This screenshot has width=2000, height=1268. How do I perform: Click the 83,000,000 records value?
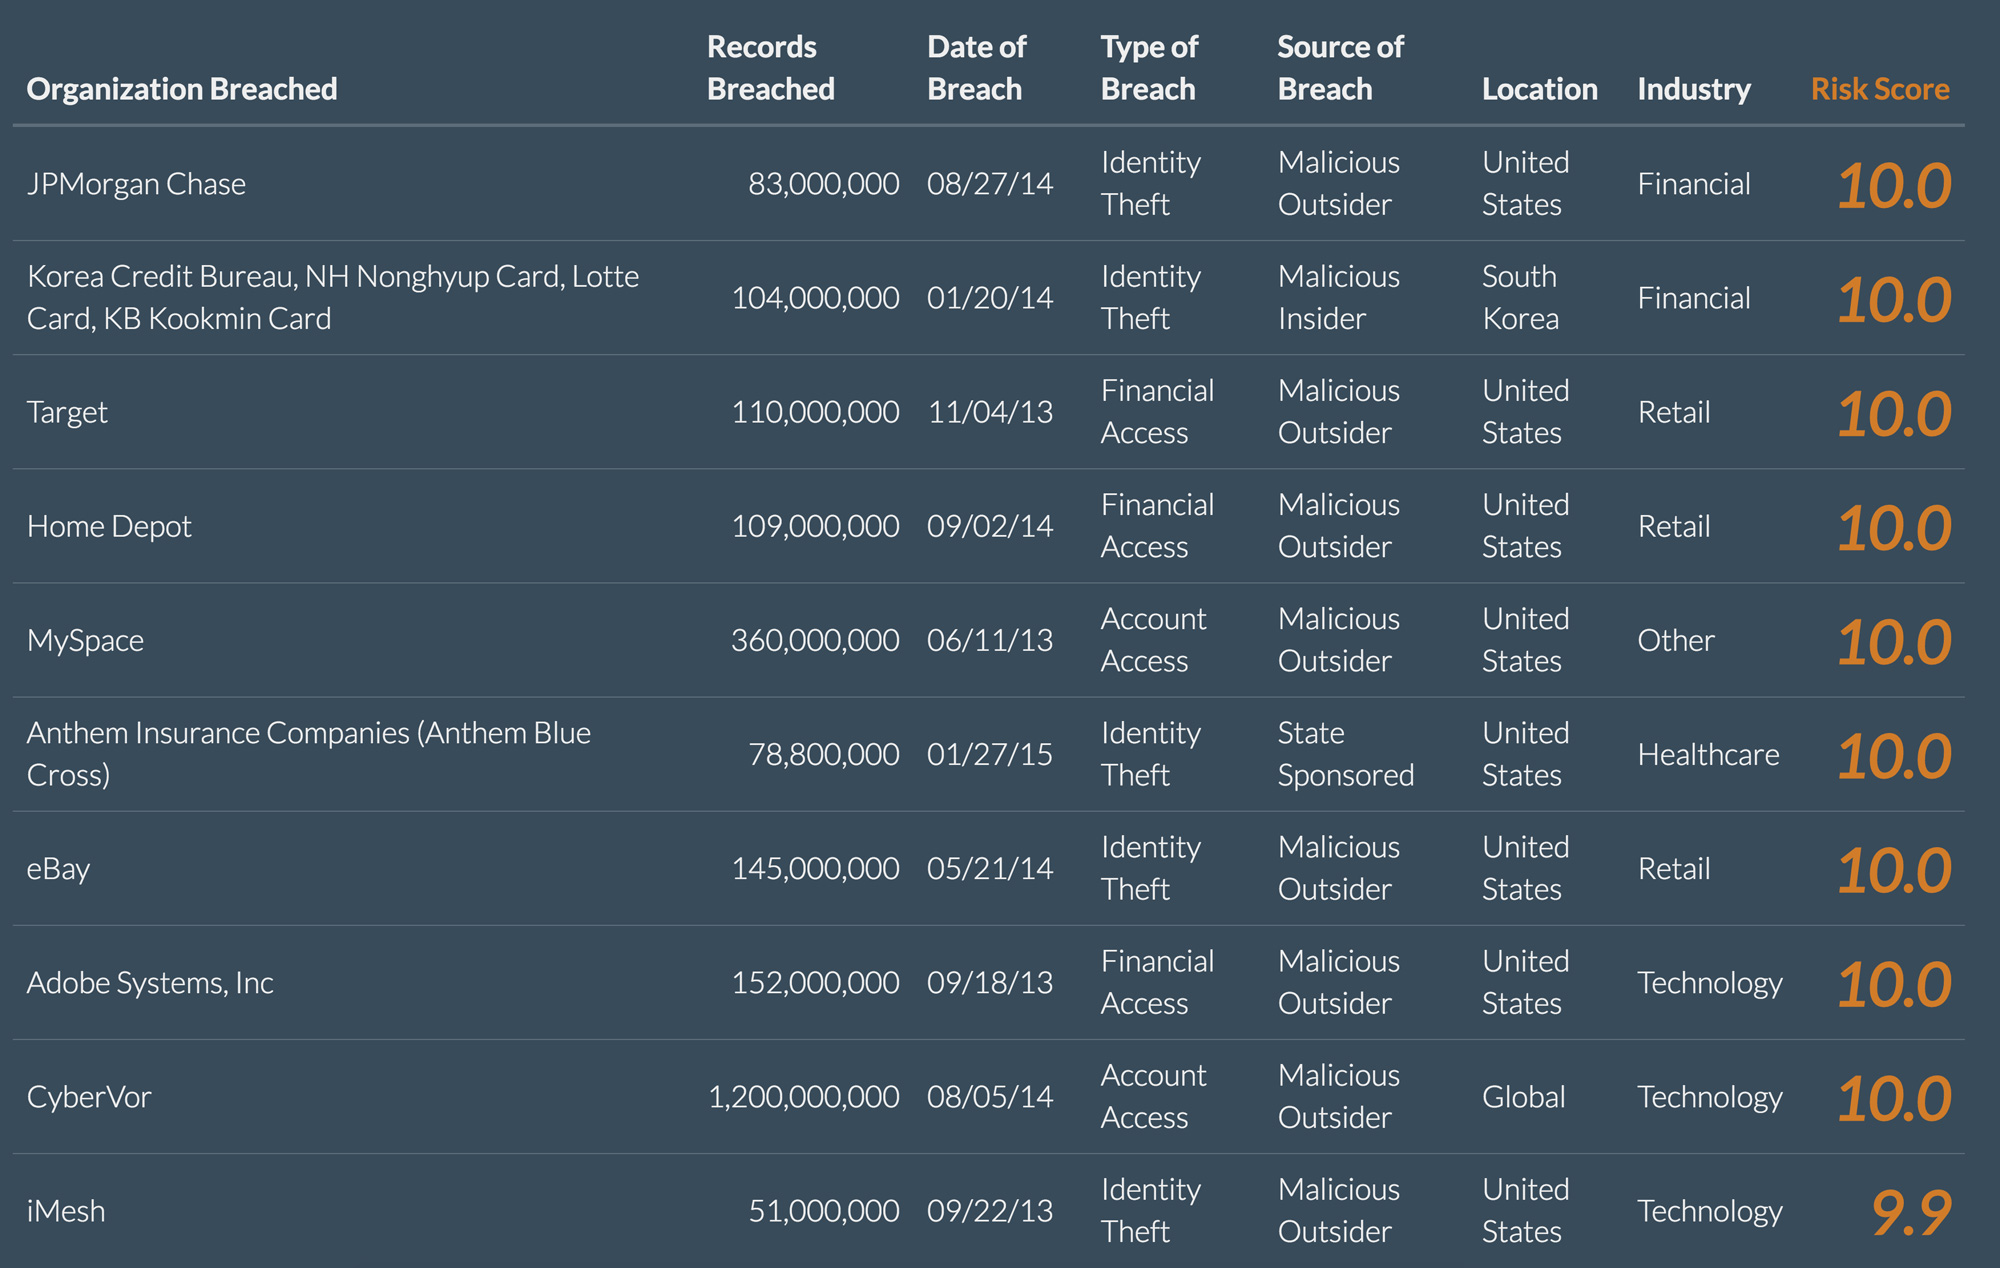tap(824, 184)
